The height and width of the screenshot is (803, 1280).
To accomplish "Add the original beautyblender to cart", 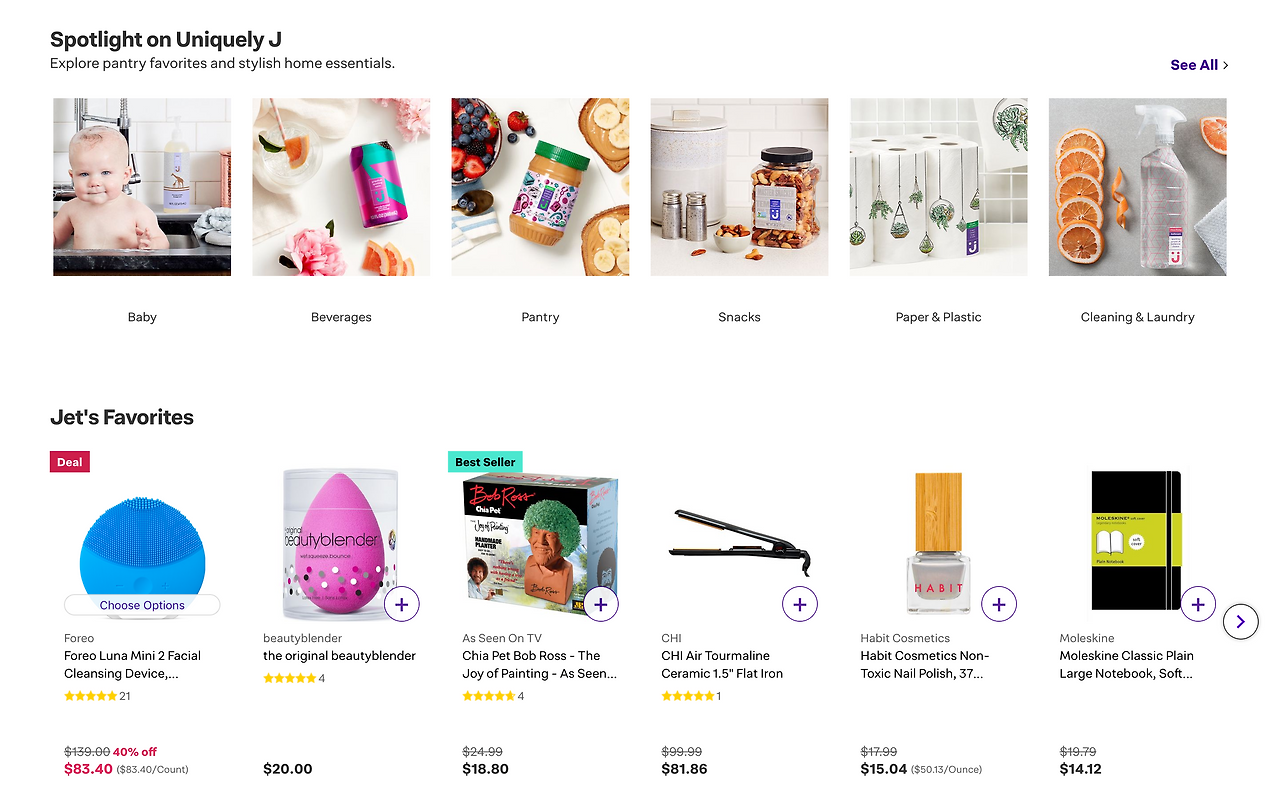I will click(401, 604).
